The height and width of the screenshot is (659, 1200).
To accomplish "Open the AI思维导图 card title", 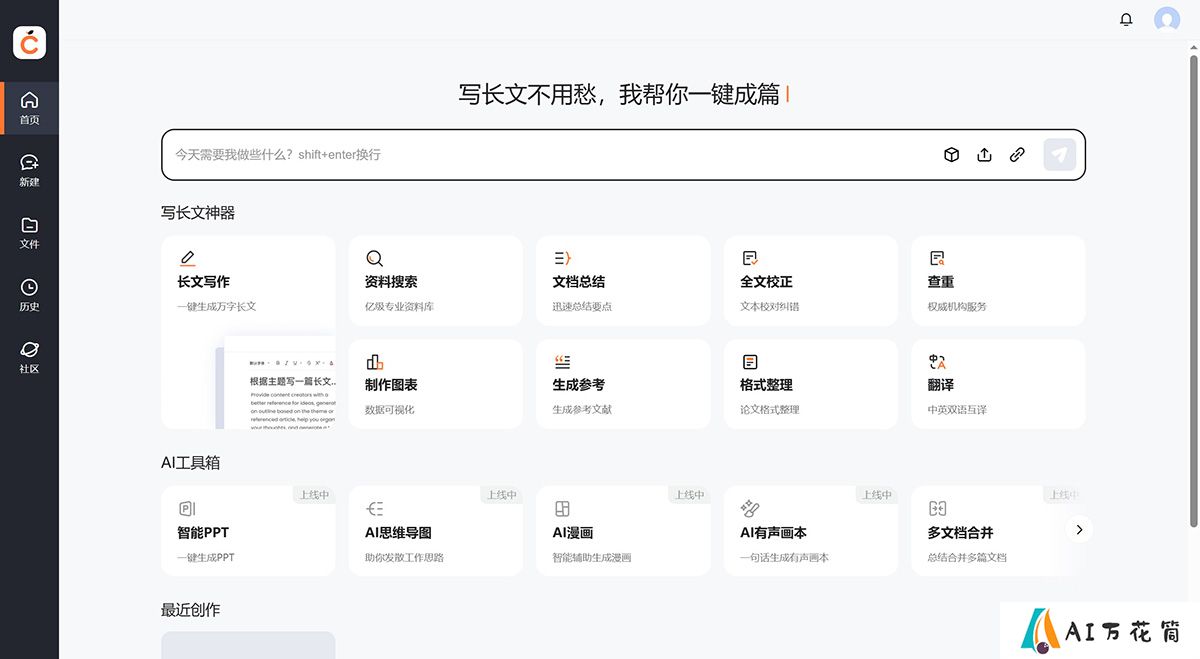I will (x=398, y=533).
